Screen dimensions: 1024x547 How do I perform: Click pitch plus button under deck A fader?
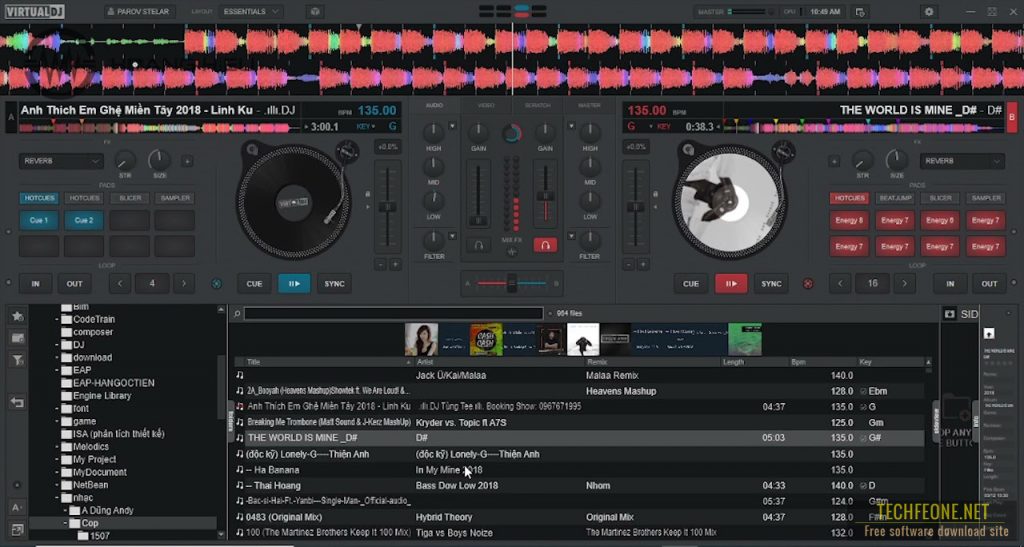[395, 264]
